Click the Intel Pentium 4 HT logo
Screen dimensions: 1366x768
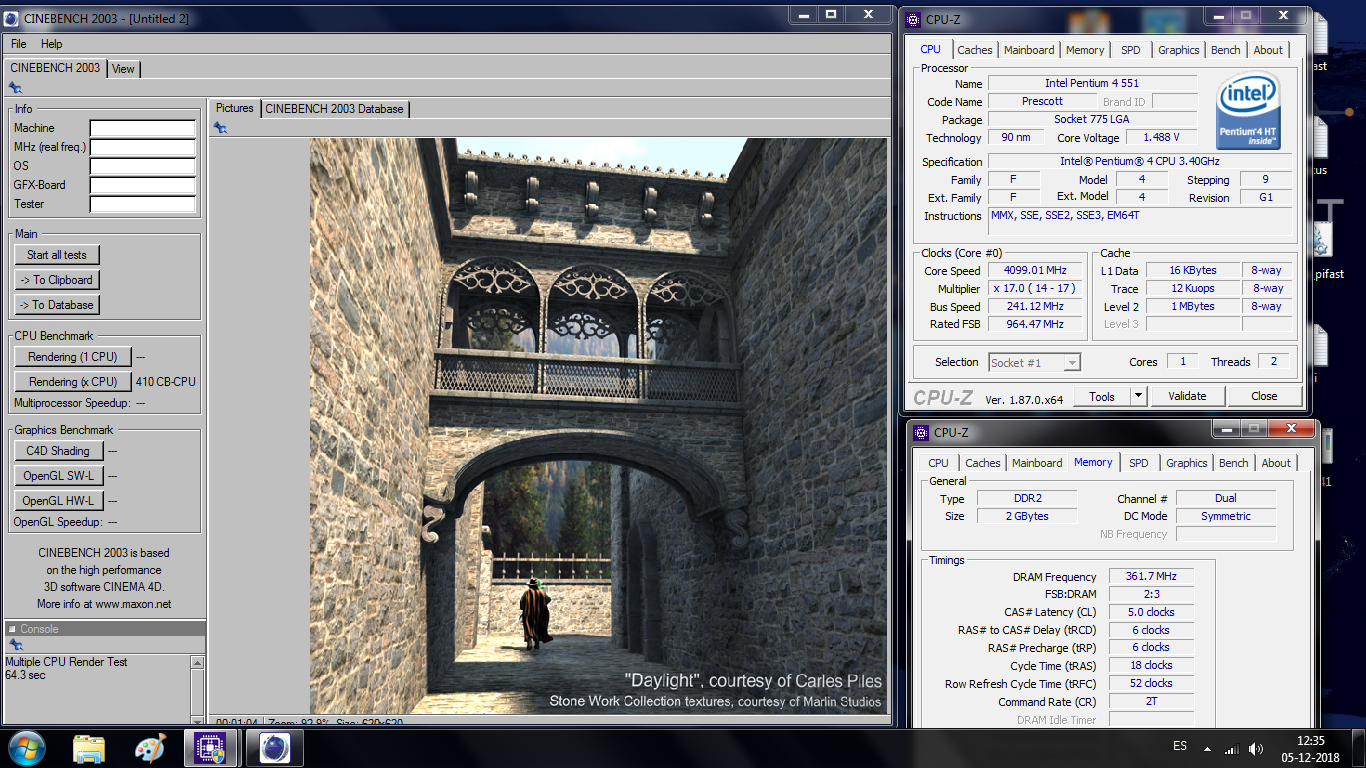1248,113
